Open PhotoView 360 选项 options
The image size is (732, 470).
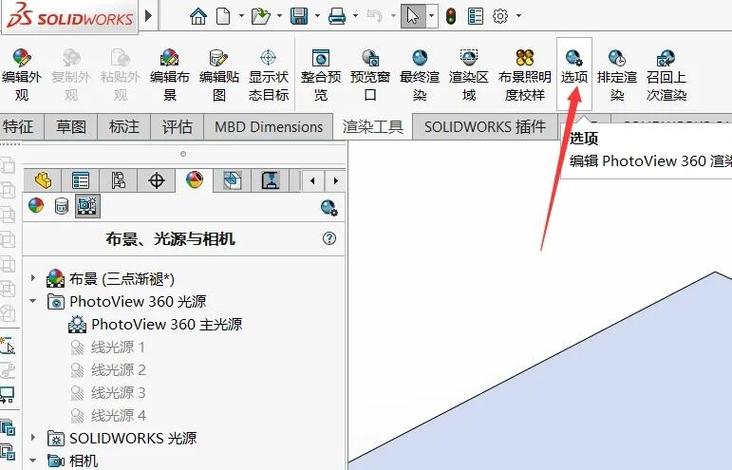coord(574,74)
